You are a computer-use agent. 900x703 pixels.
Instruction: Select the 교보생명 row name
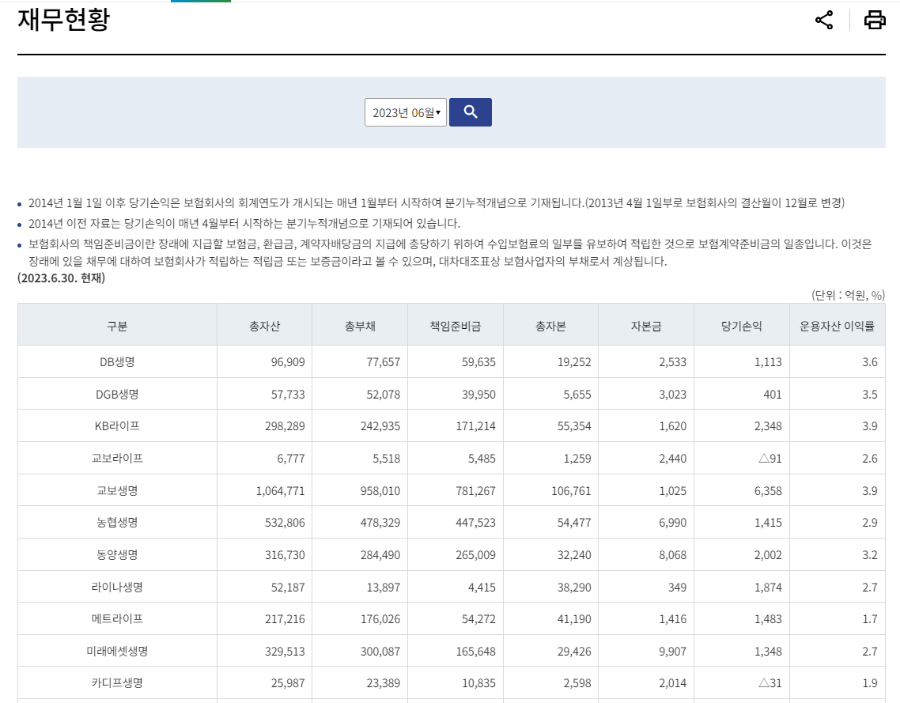(x=117, y=491)
